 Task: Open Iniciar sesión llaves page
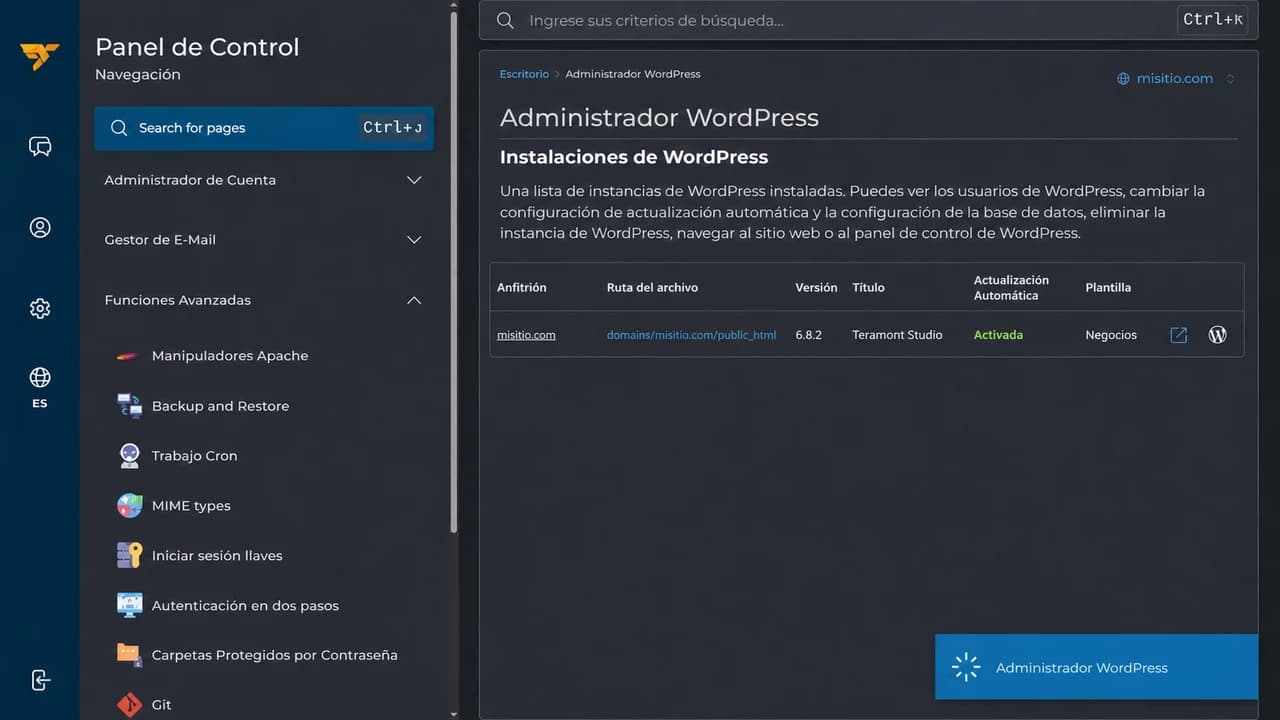217,555
